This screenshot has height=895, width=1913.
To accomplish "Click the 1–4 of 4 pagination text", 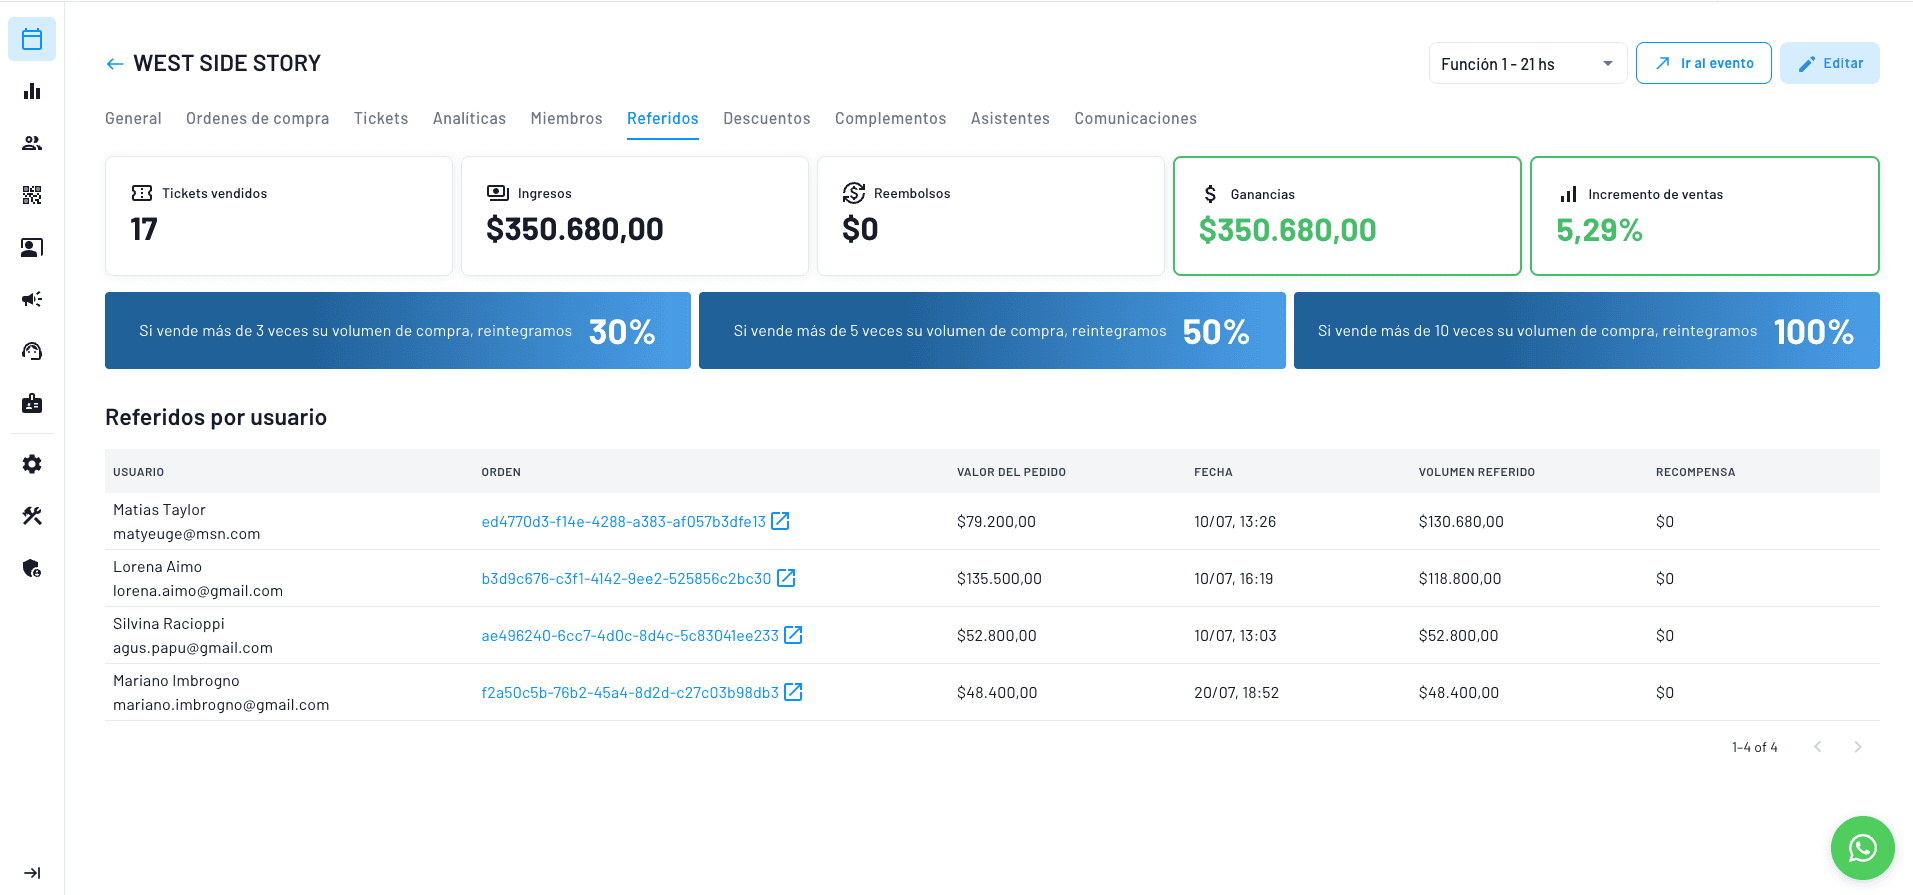I will pos(1755,747).
